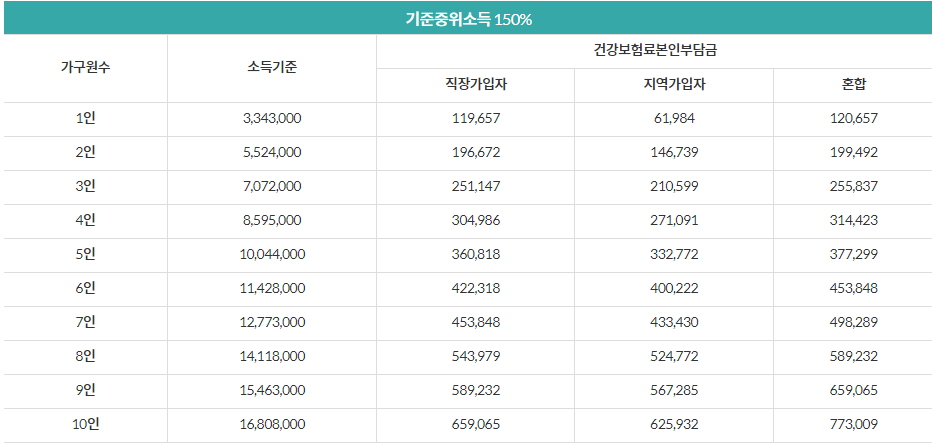
Task: Select the 가구원수 column header
Action: pyautogui.click(x=86, y=68)
